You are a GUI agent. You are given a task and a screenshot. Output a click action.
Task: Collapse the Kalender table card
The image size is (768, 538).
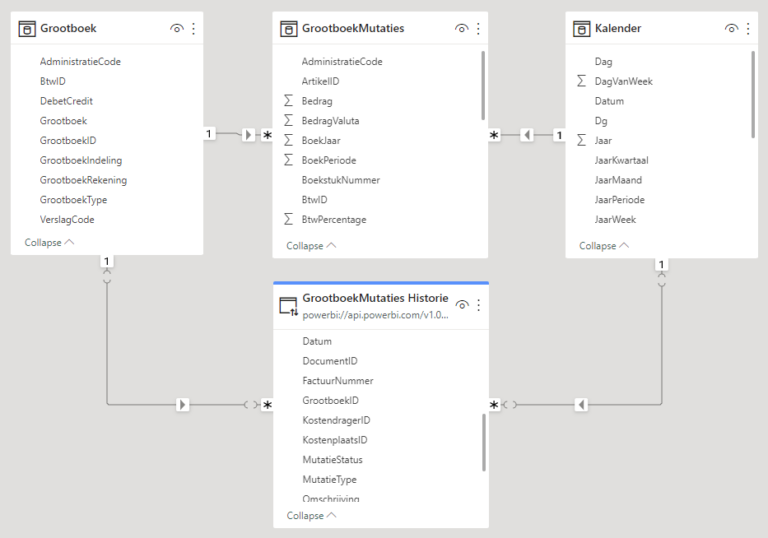[x=604, y=245]
